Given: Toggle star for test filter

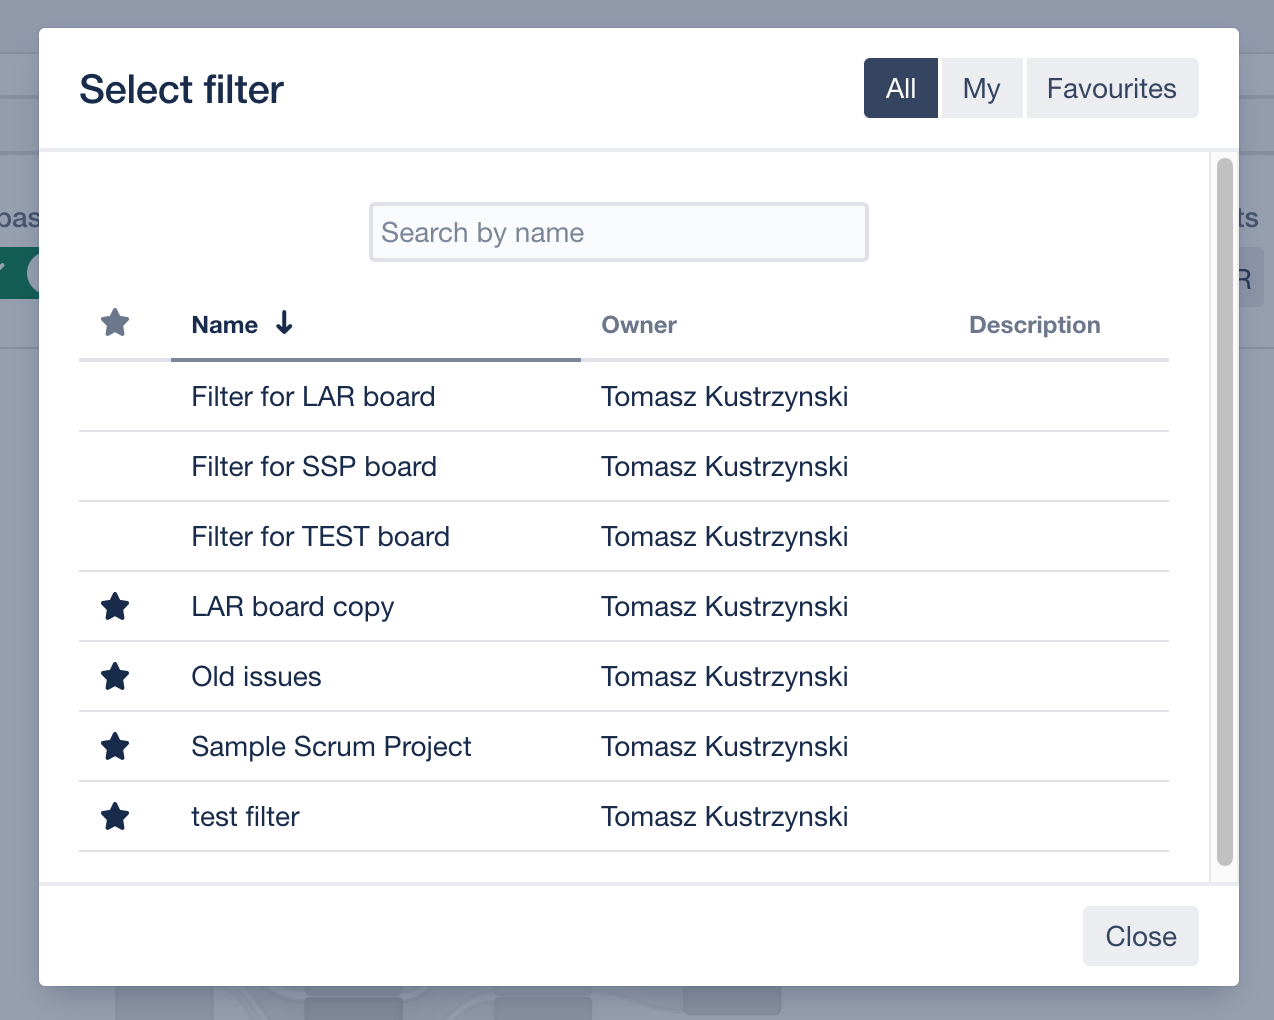Looking at the screenshot, I should pyautogui.click(x=115, y=816).
